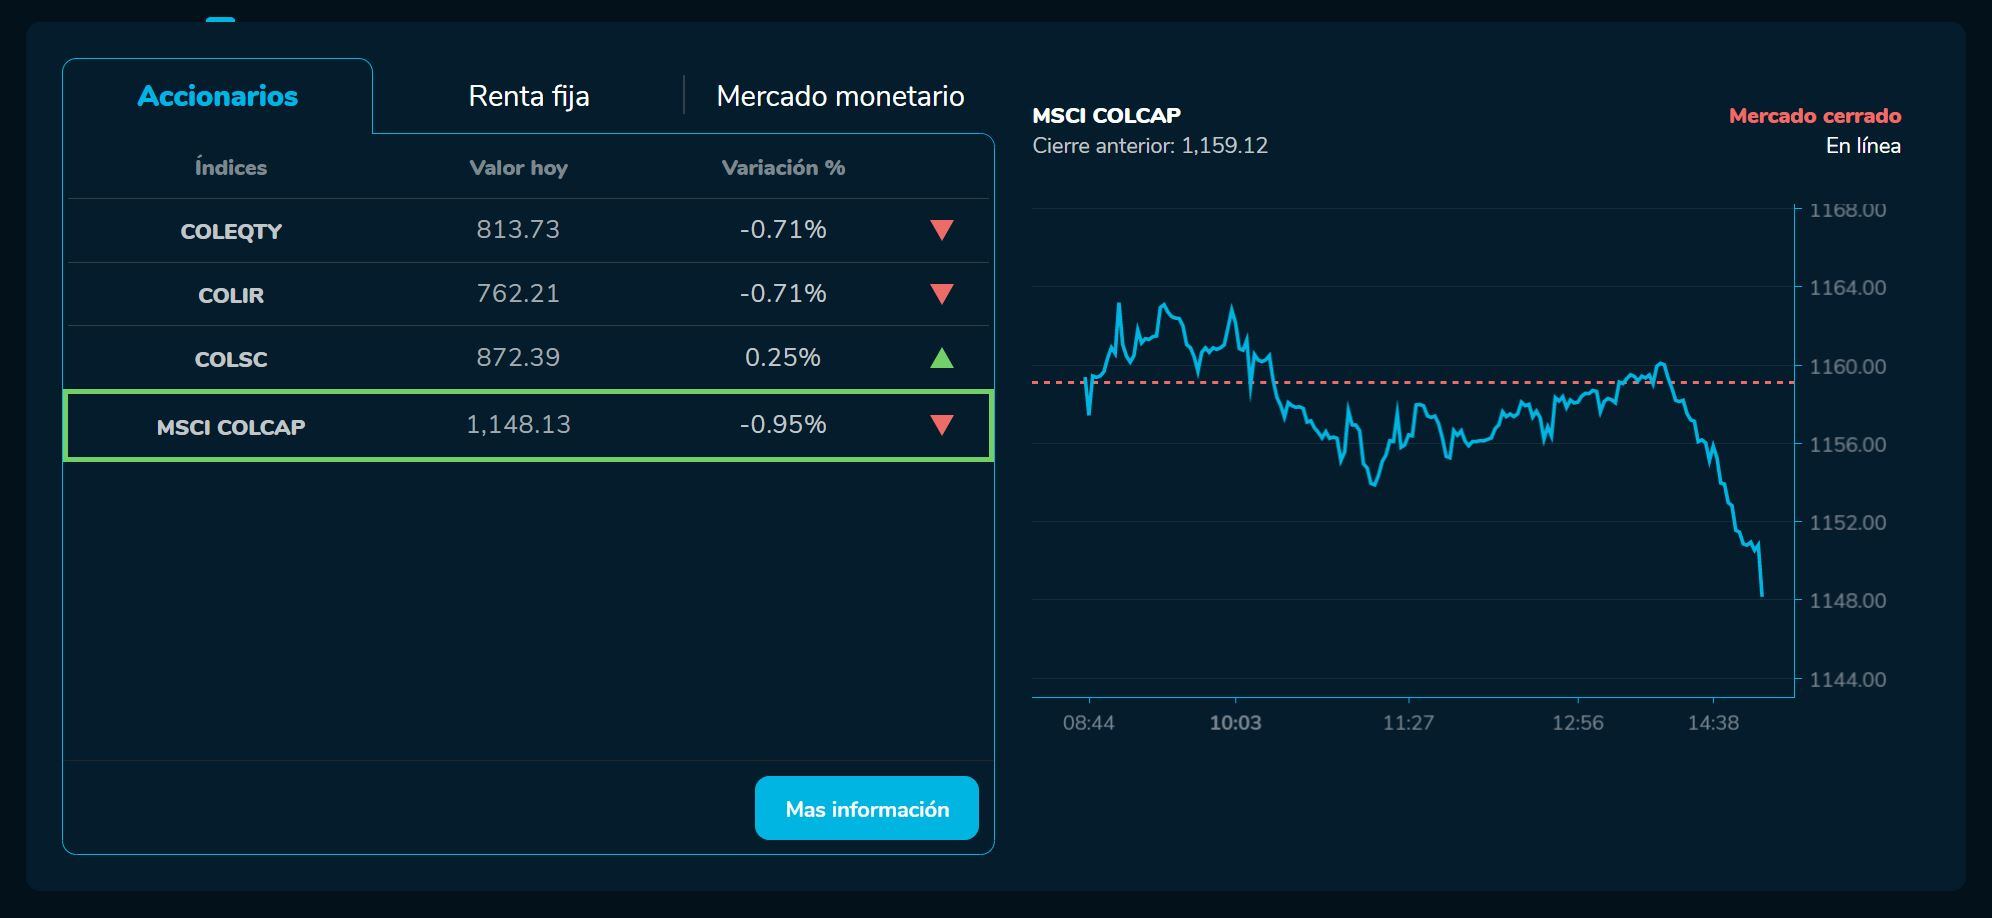
Task: Switch to the Accionarios tab
Action: click(218, 96)
